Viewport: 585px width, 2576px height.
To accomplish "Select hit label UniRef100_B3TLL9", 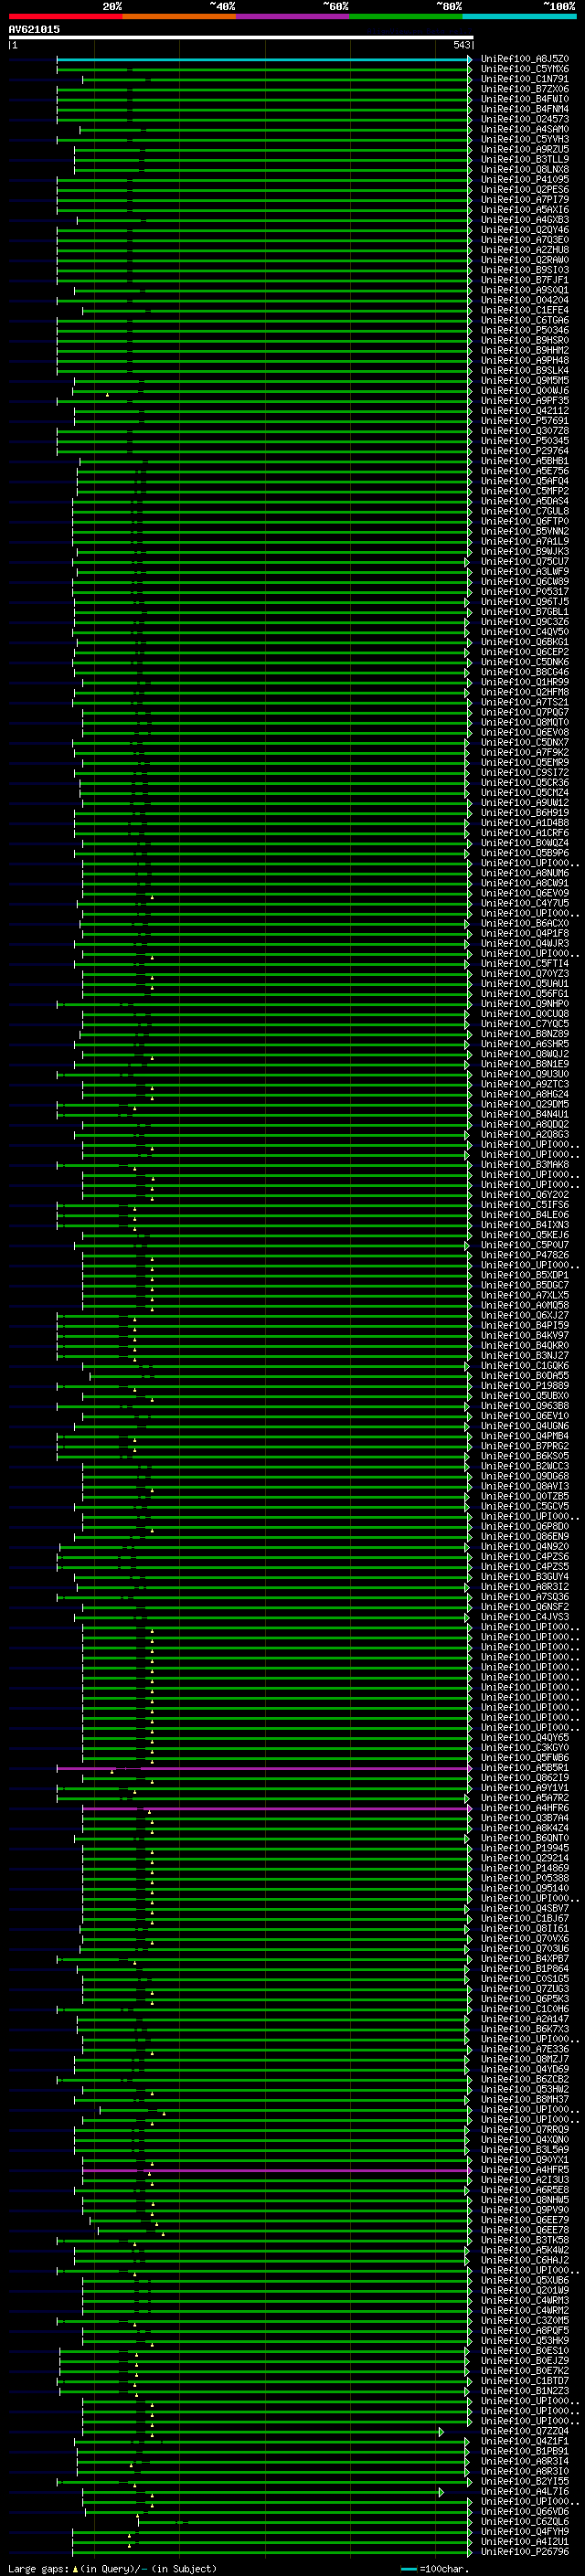I will pos(524,159).
